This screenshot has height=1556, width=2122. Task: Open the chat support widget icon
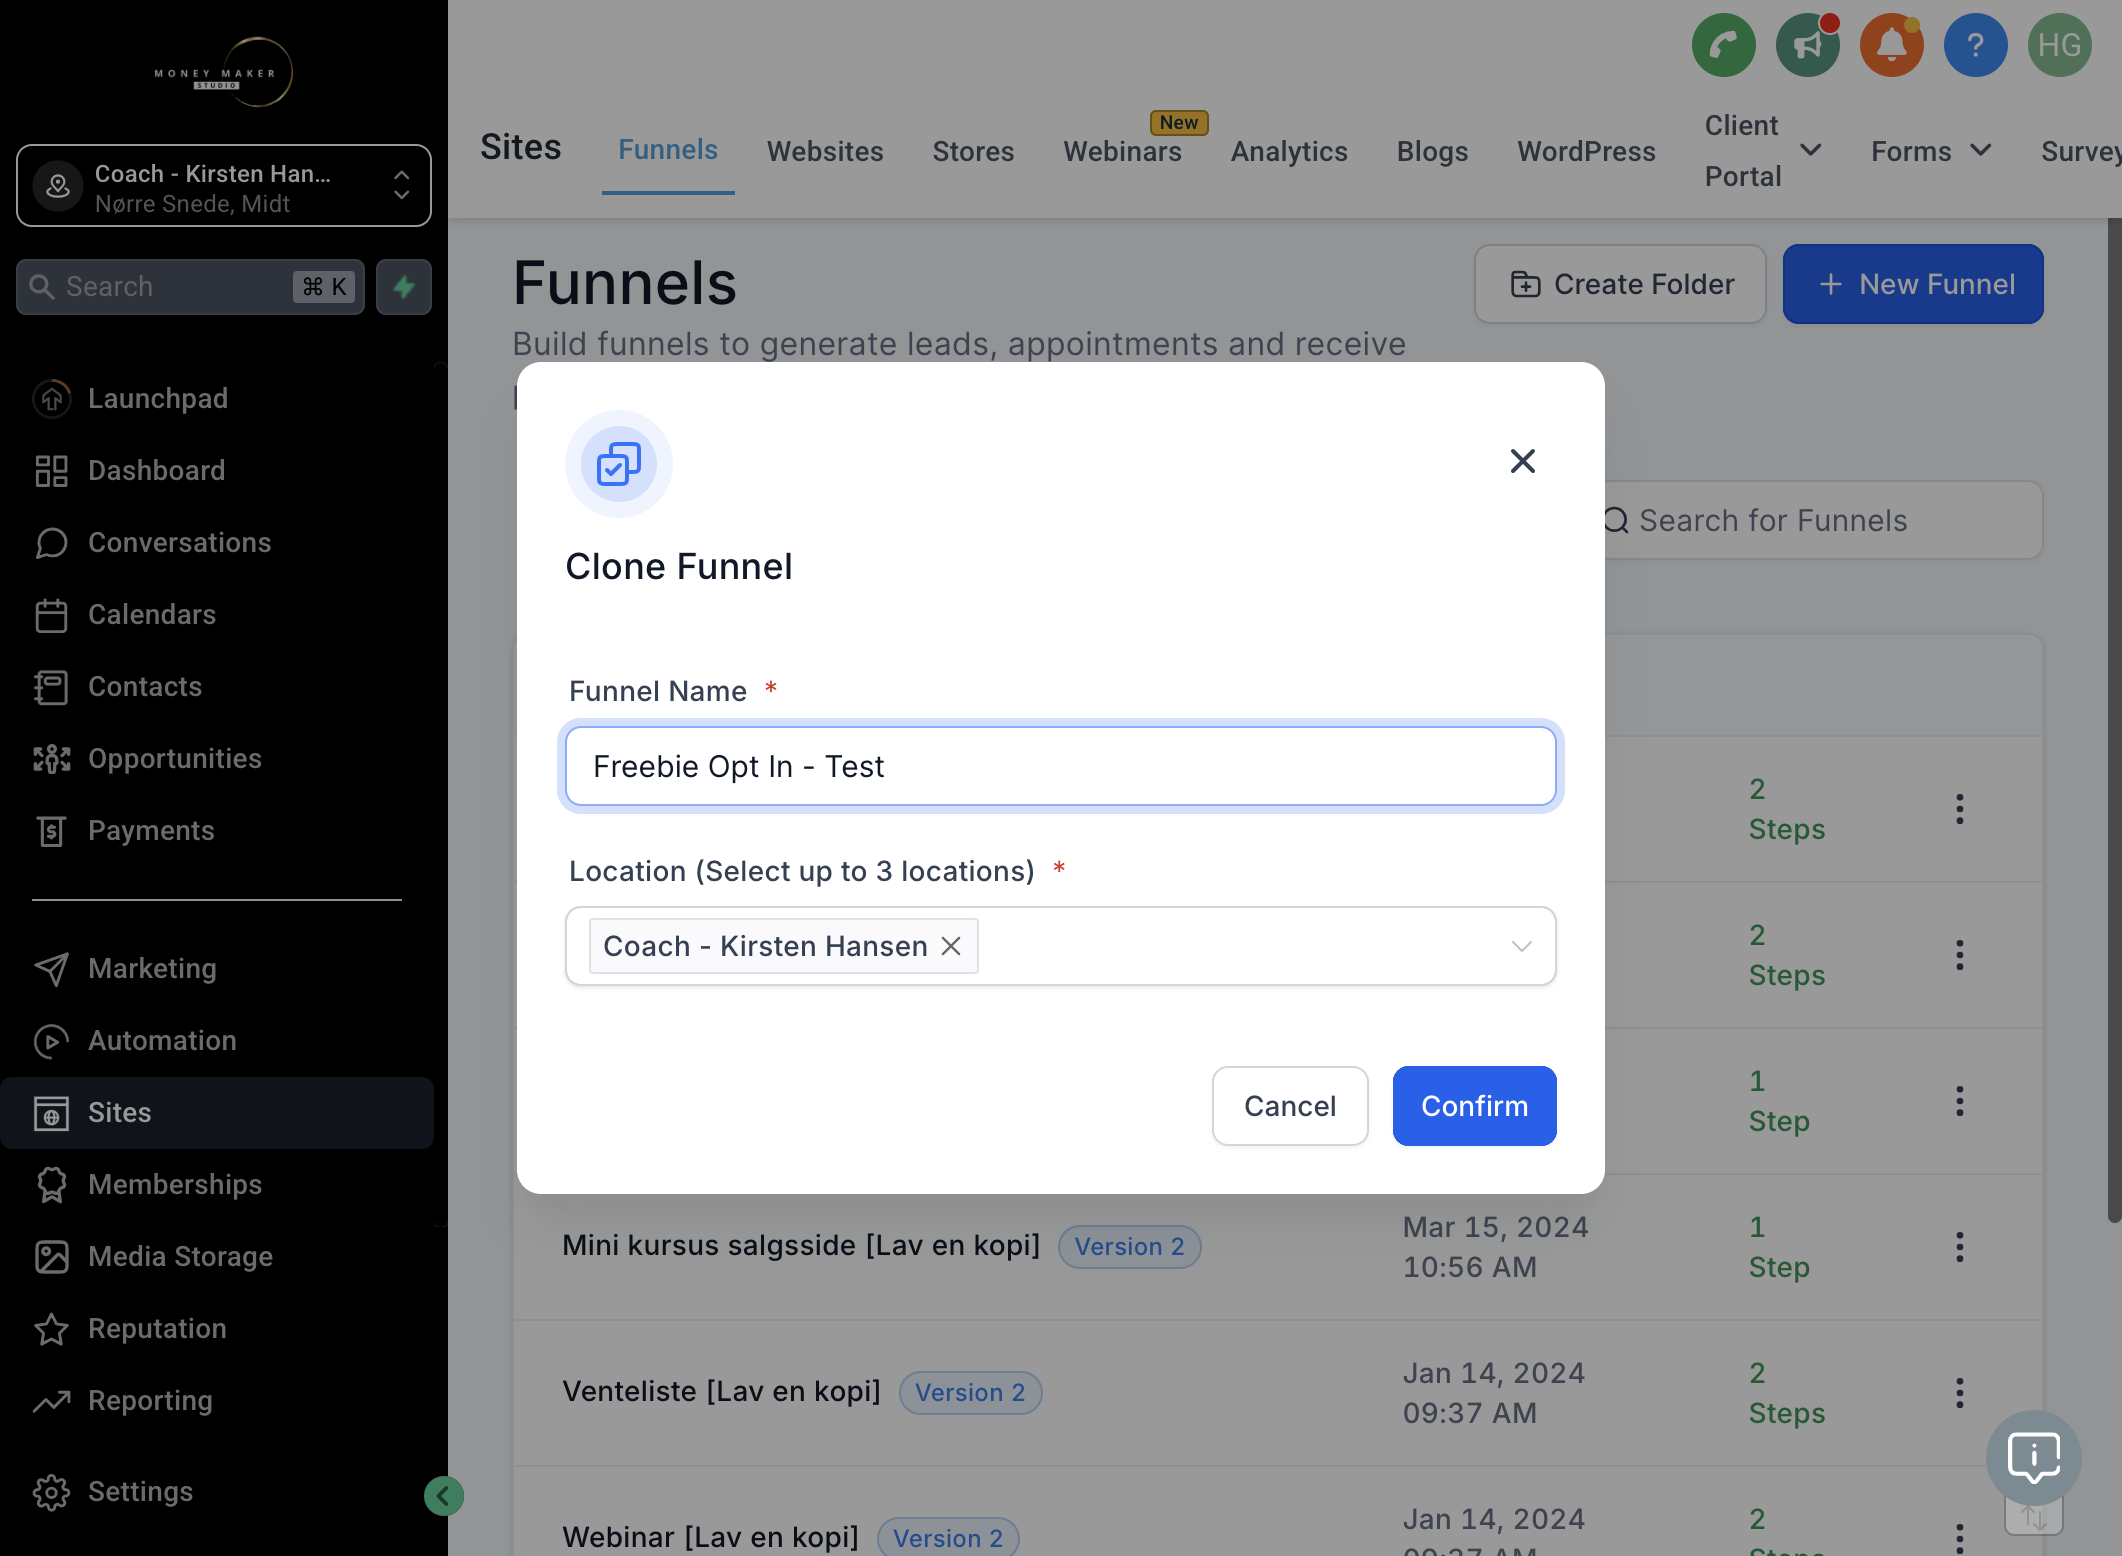point(2033,1457)
